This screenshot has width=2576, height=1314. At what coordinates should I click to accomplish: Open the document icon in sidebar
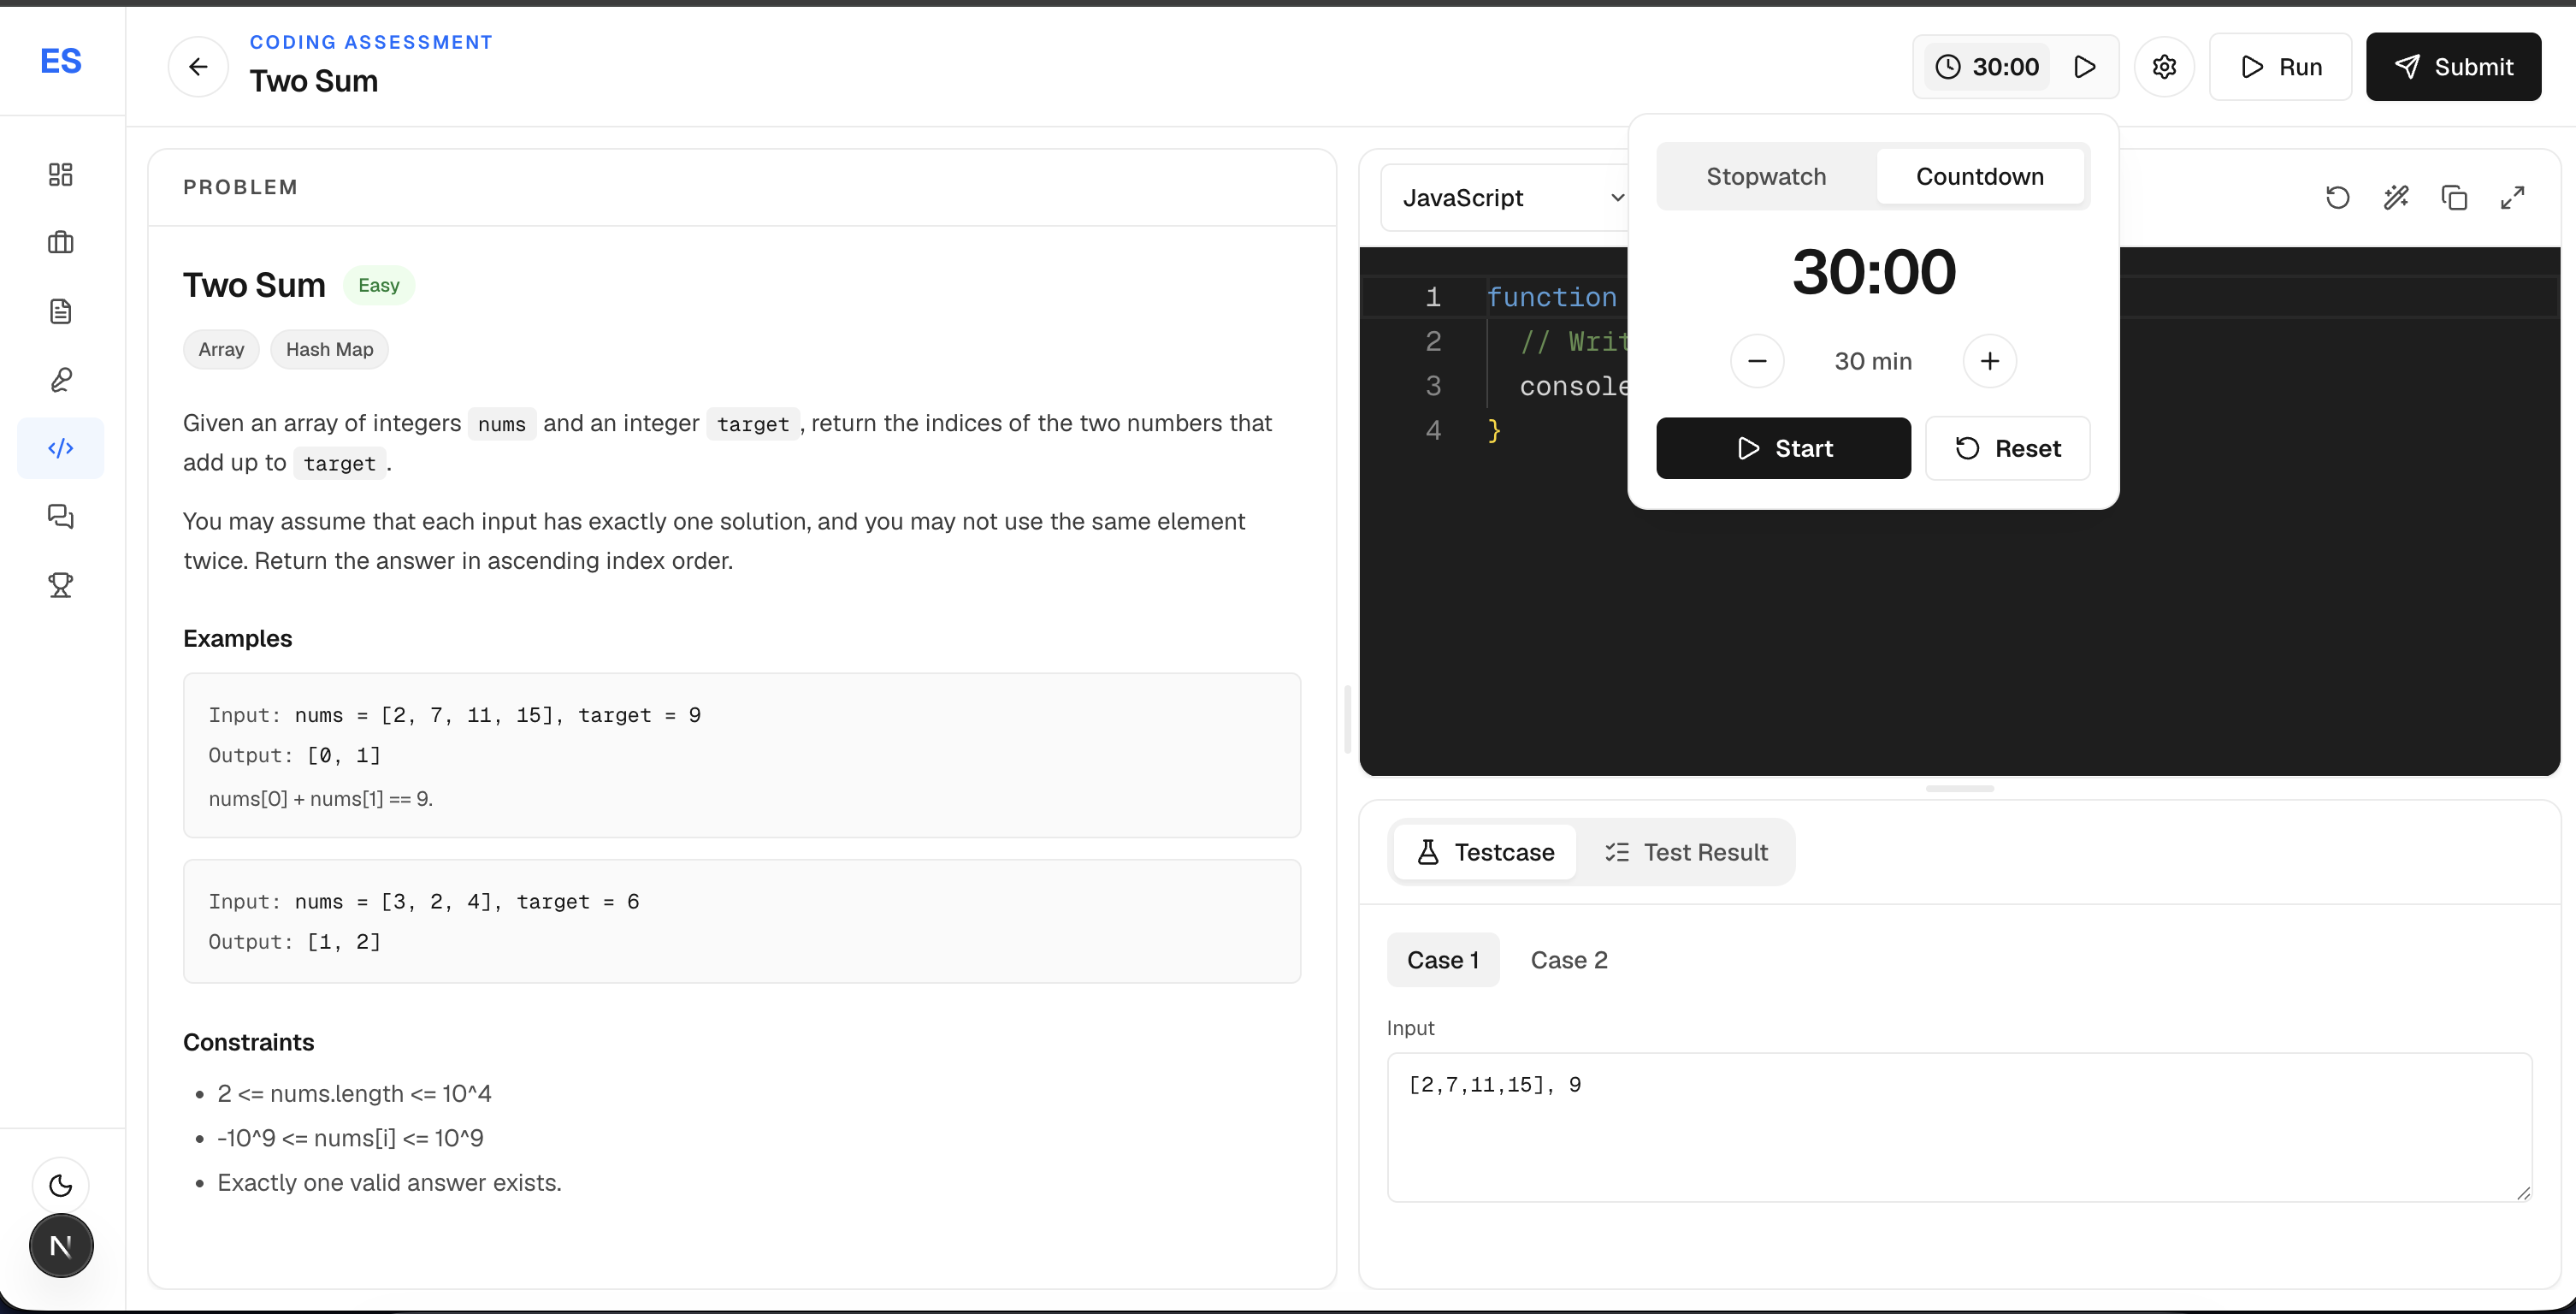pyautogui.click(x=61, y=311)
